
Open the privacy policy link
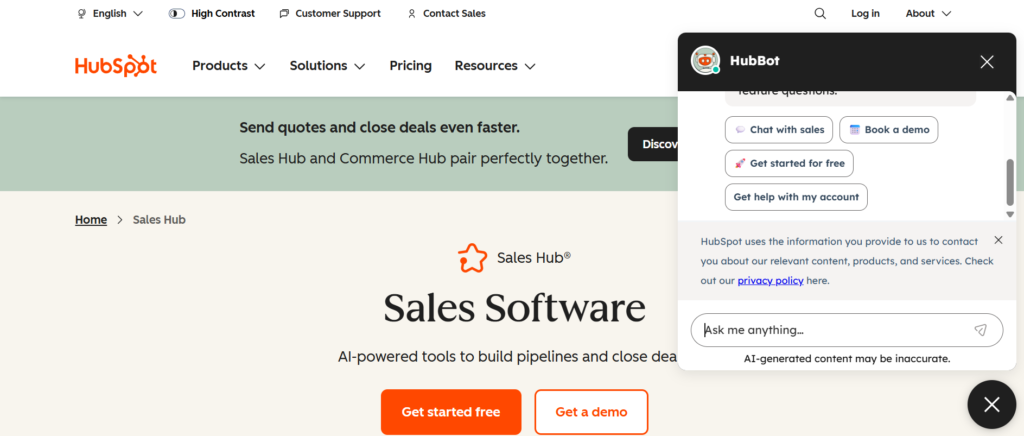coord(770,281)
